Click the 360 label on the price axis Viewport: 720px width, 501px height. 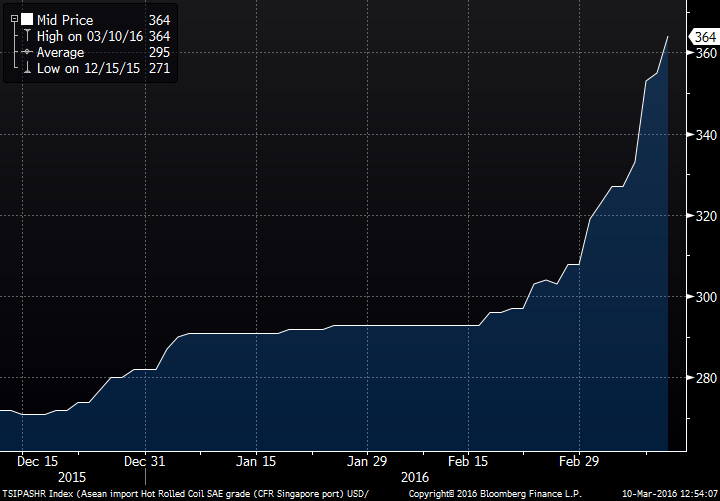[x=704, y=53]
